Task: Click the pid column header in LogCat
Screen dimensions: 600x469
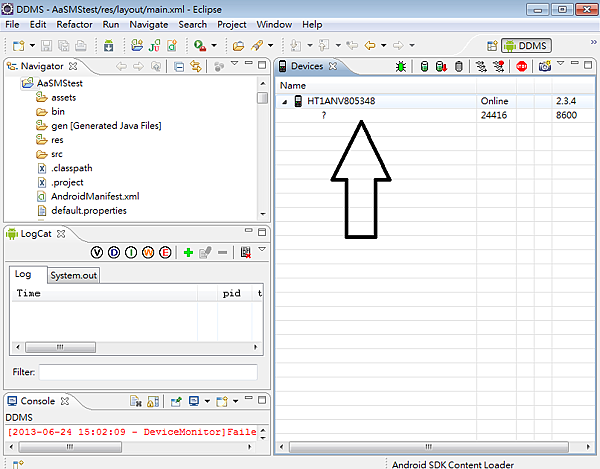Action: (x=235, y=293)
